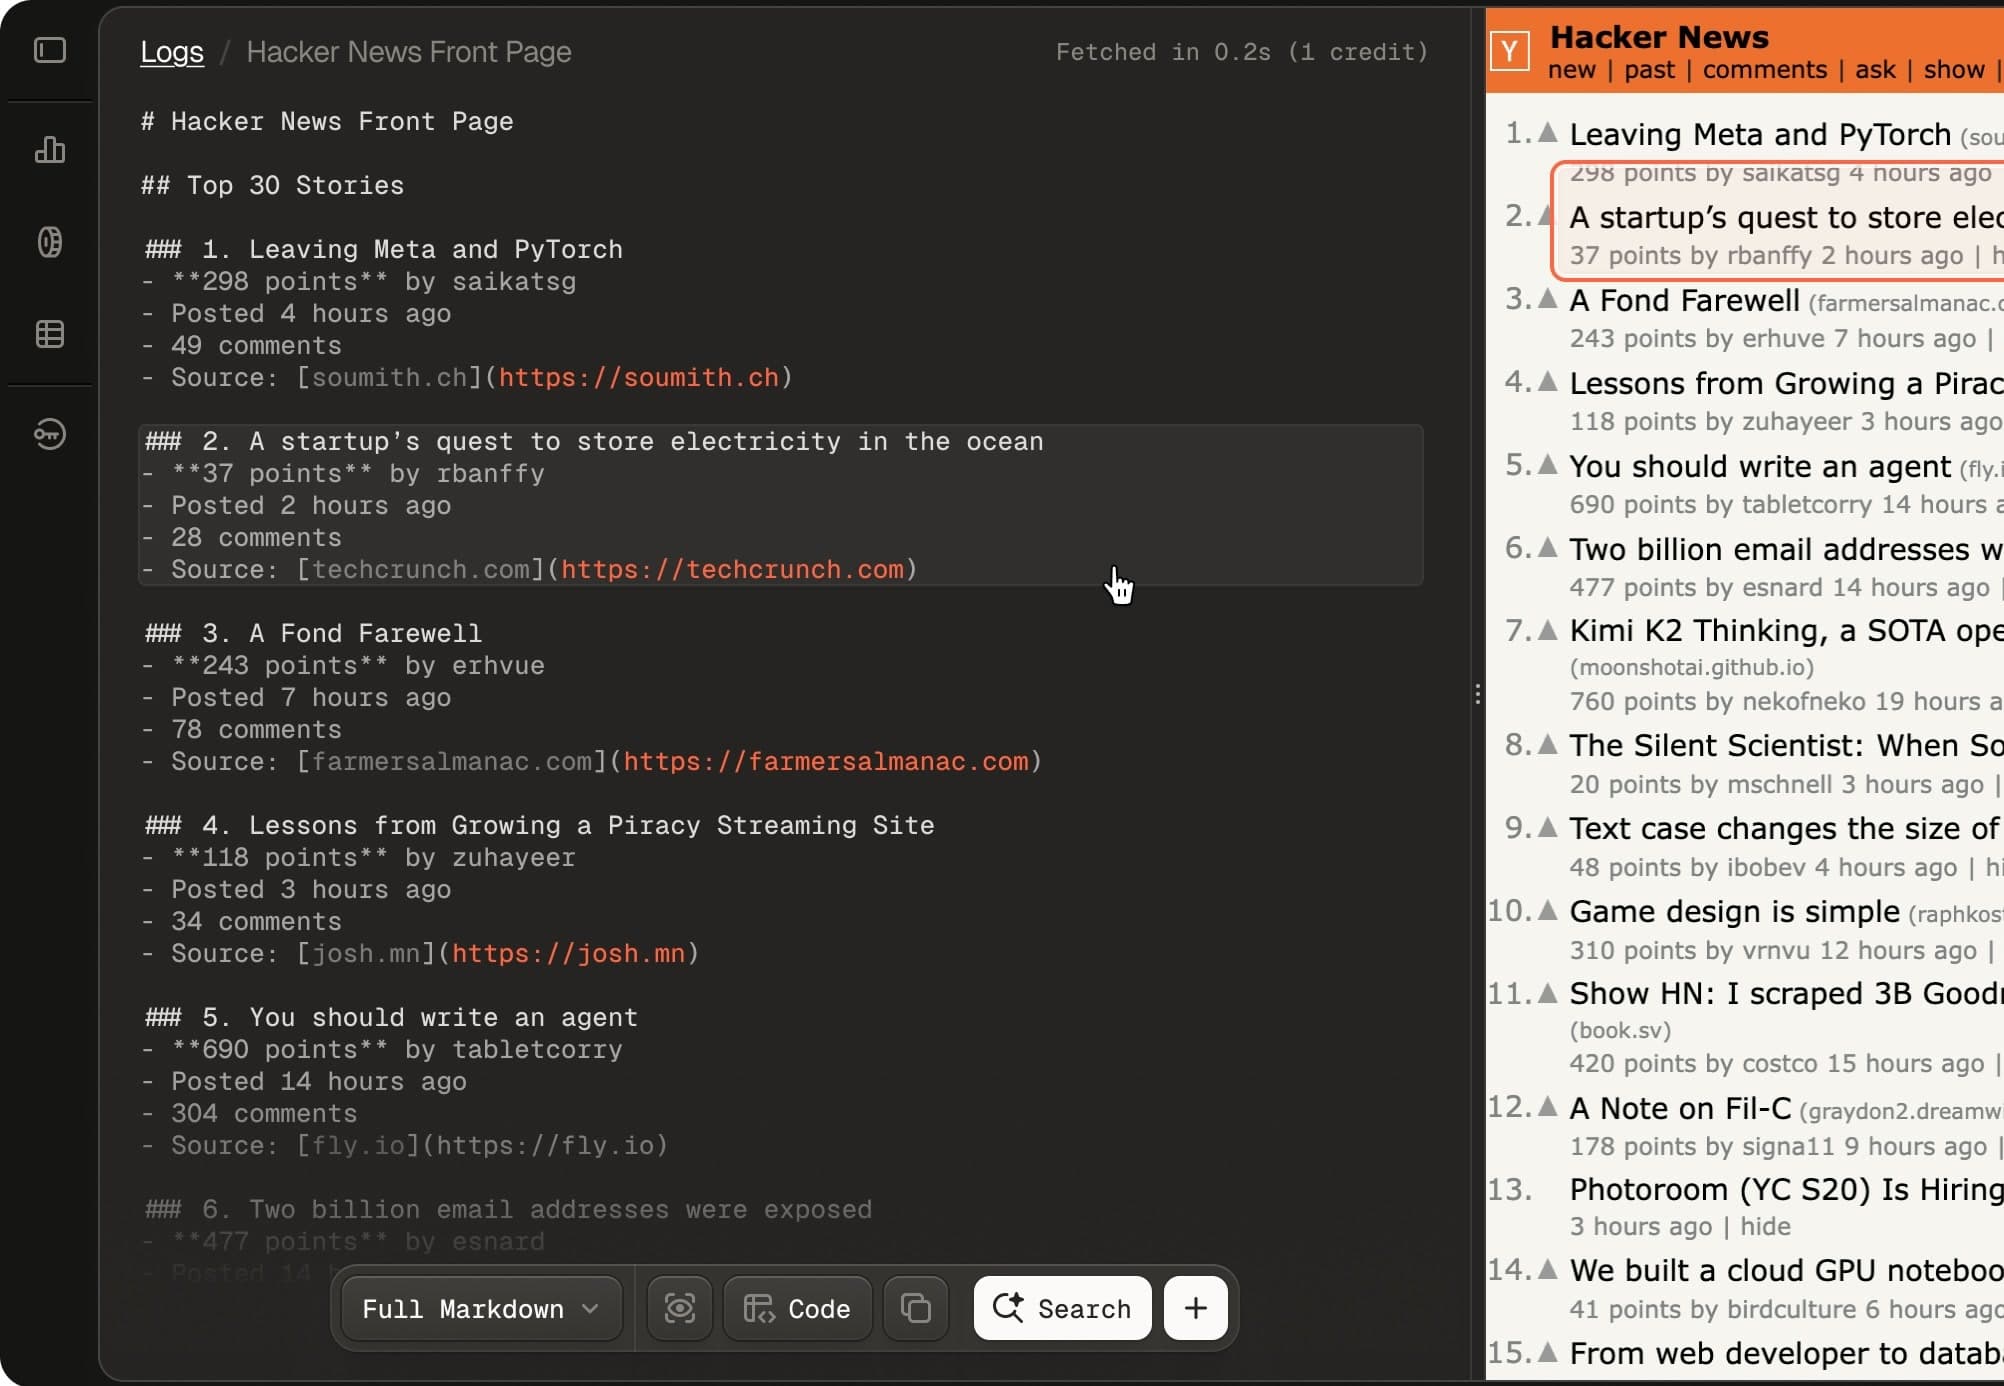This screenshot has width=2004, height=1386.
Task: Click the plus button in the bottom toolbar
Action: 1196,1308
